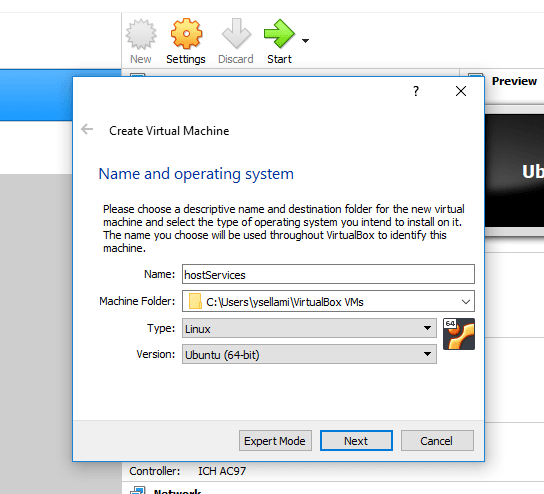This screenshot has width=544, height=494.
Task: Click the Name field containing hostServices
Action: click(328, 274)
